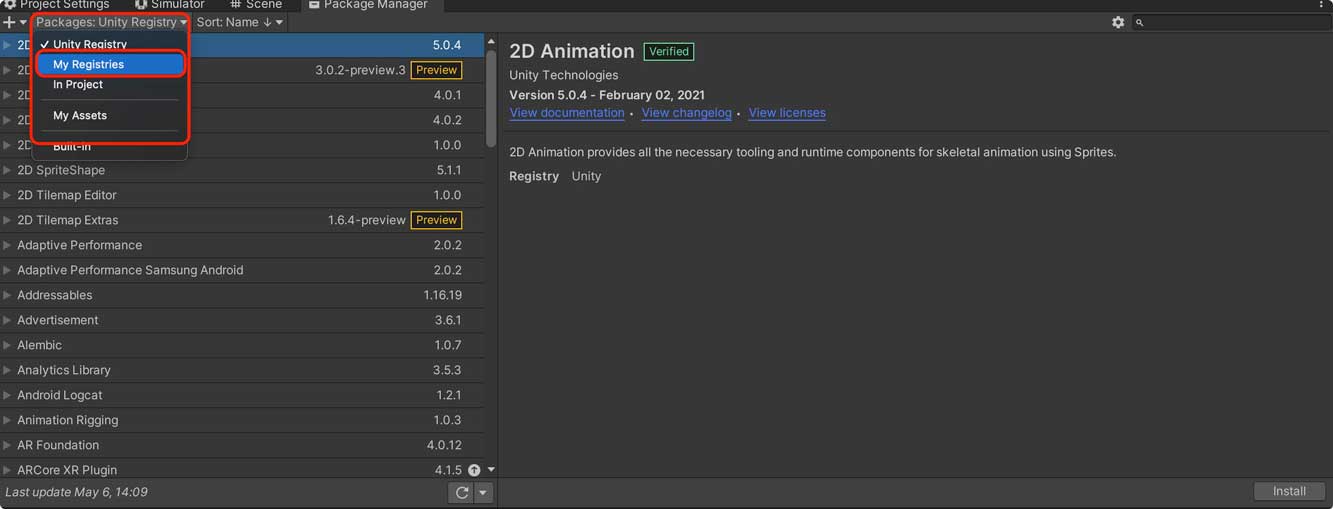Select the ARCore XR Plugin package

pos(242,469)
